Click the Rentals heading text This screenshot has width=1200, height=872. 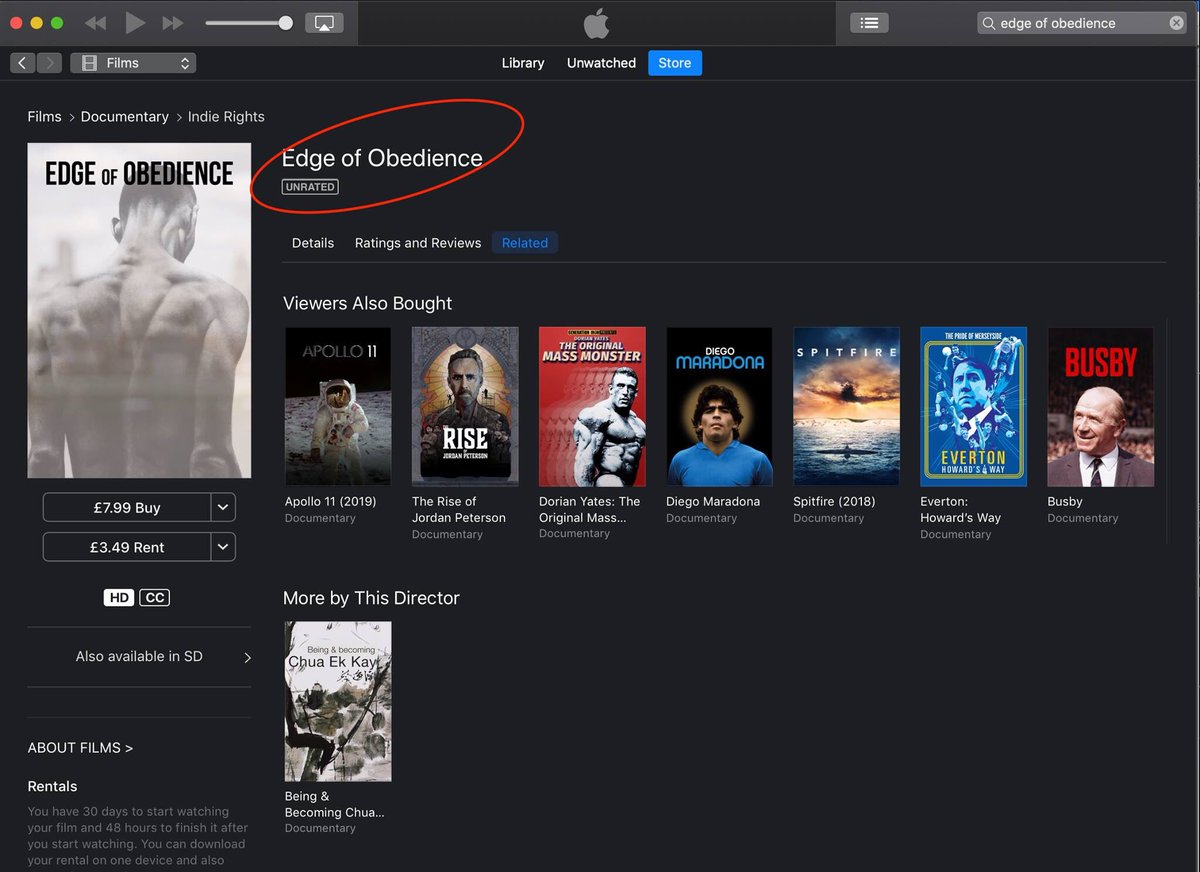(x=52, y=787)
